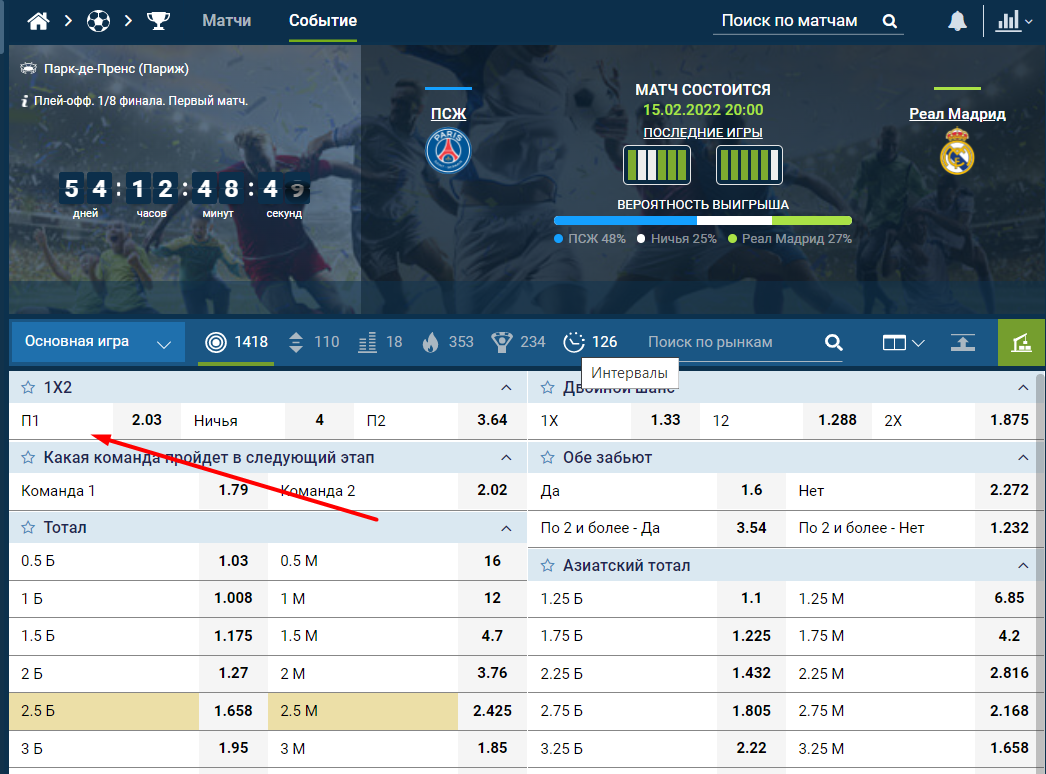Toggle favorite star for Азиатский тотал
Viewport: 1046px width, 774px height.
[547, 566]
